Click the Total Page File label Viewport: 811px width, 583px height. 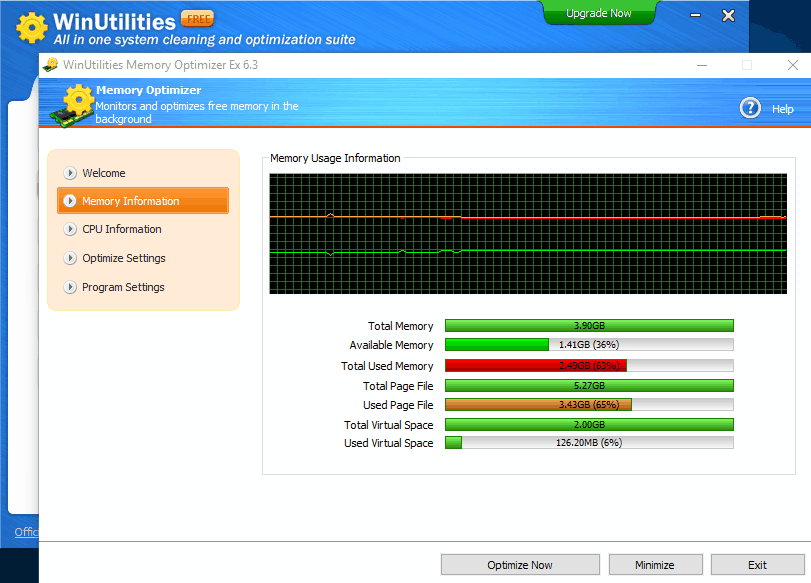click(x=398, y=386)
